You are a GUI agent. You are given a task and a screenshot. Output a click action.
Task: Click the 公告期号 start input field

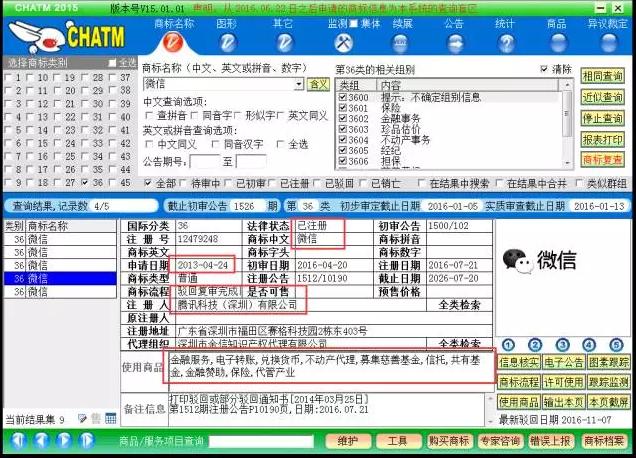(x=203, y=161)
